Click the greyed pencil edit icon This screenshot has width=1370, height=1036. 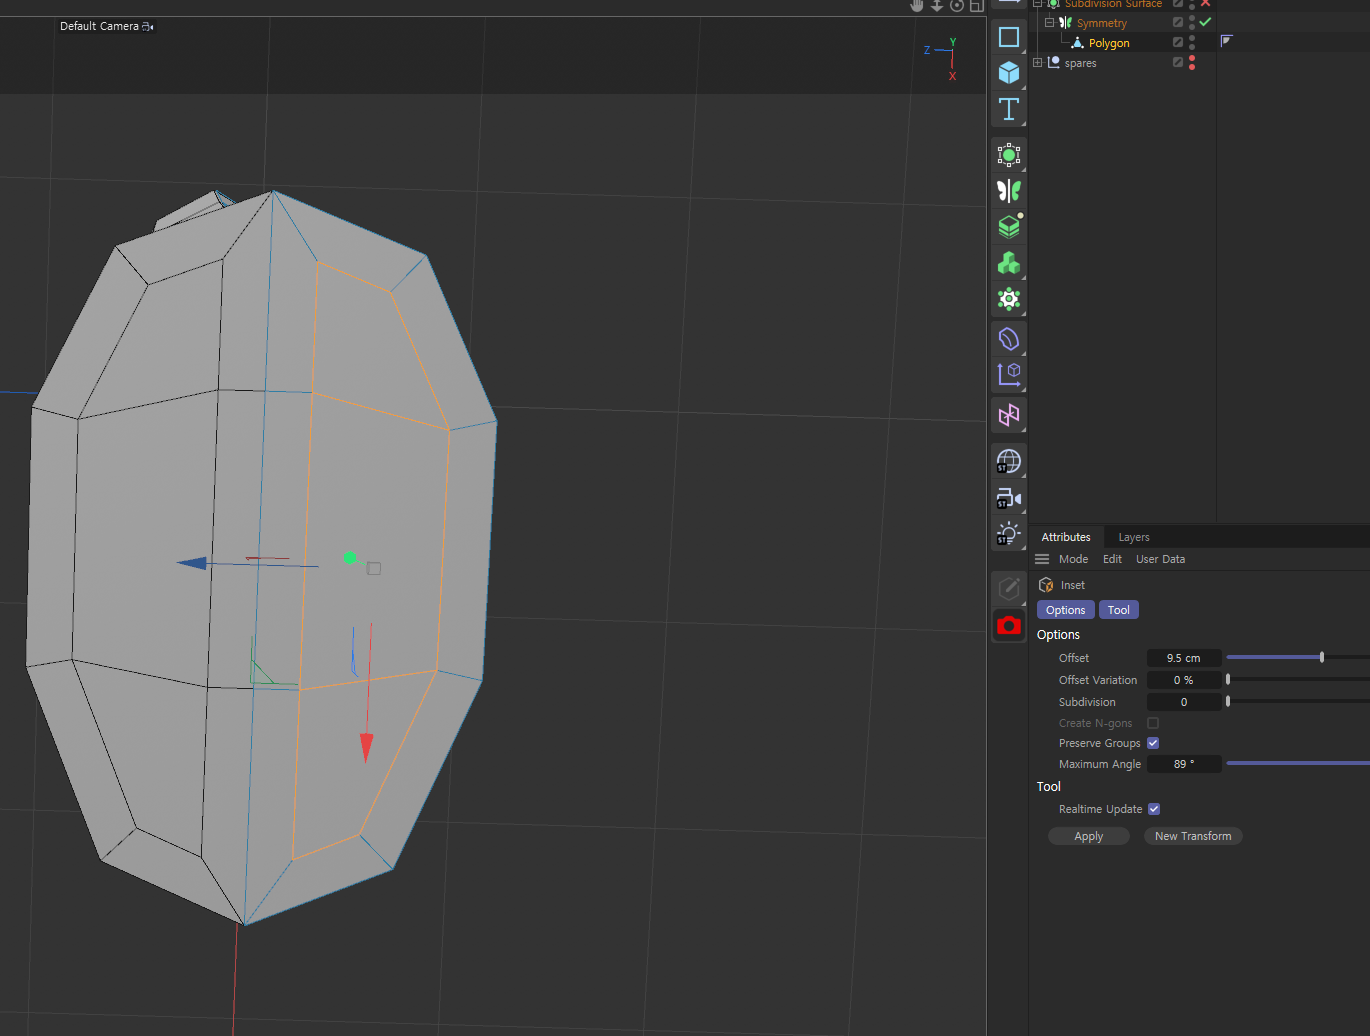coord(1009,588)
